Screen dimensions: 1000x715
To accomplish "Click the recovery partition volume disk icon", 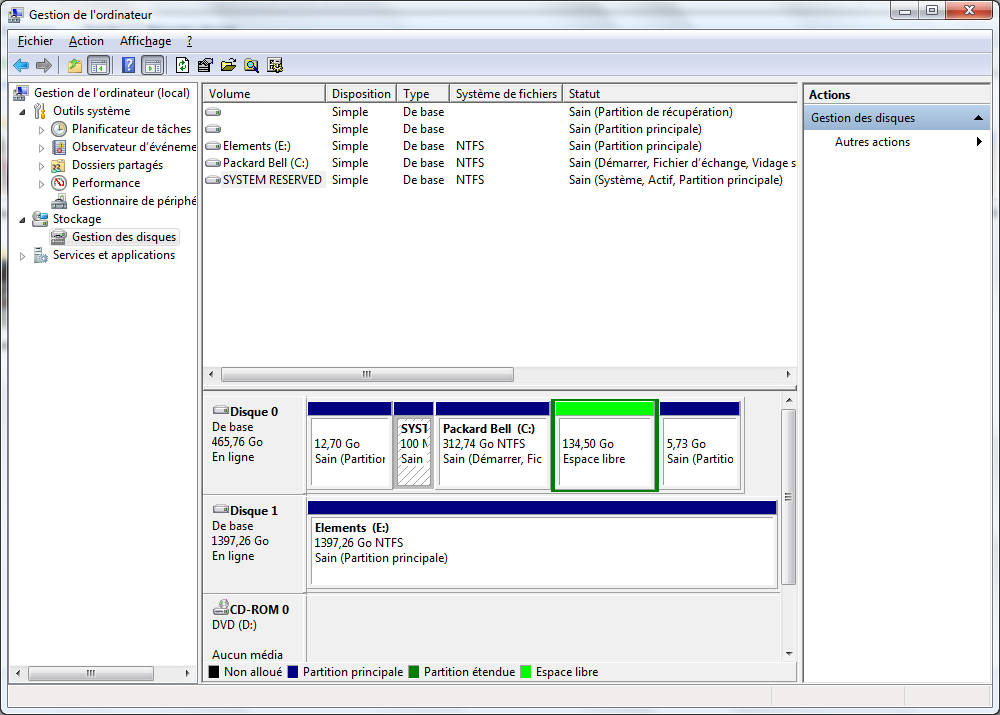I will click(213, 112).
